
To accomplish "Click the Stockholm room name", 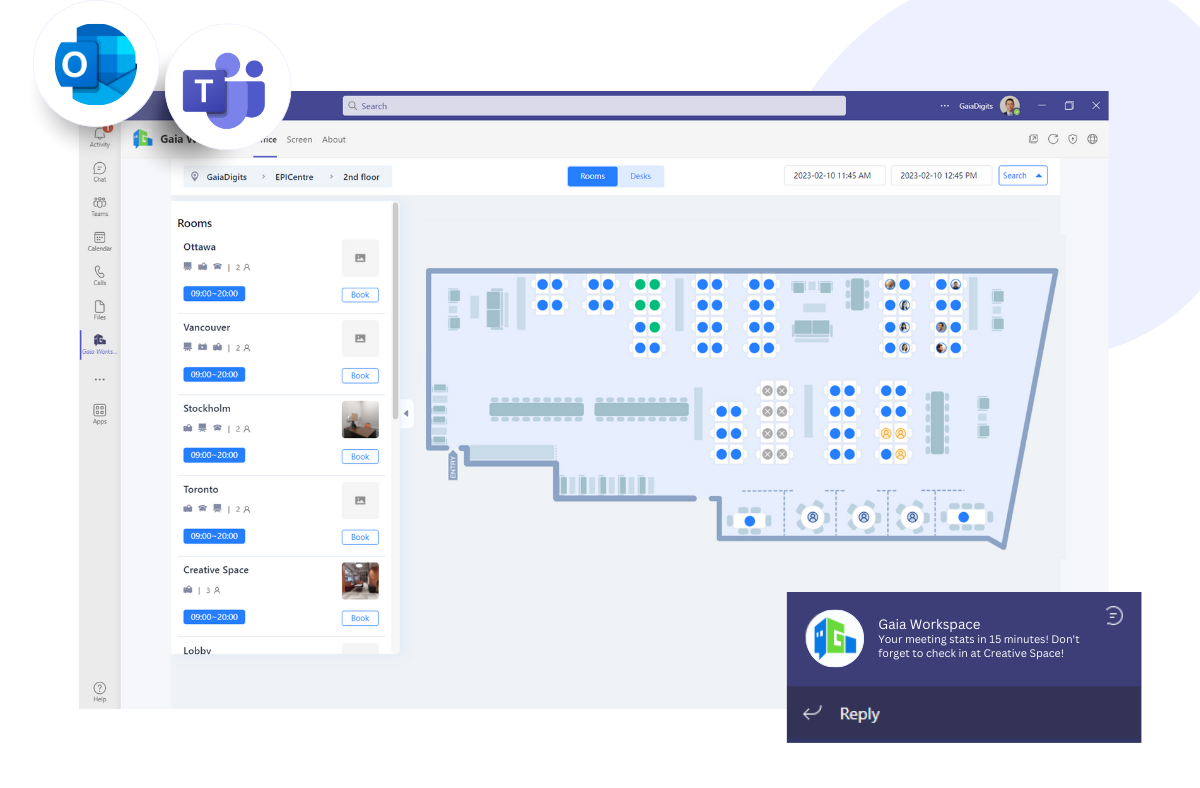I will click(x=207, y=408).
